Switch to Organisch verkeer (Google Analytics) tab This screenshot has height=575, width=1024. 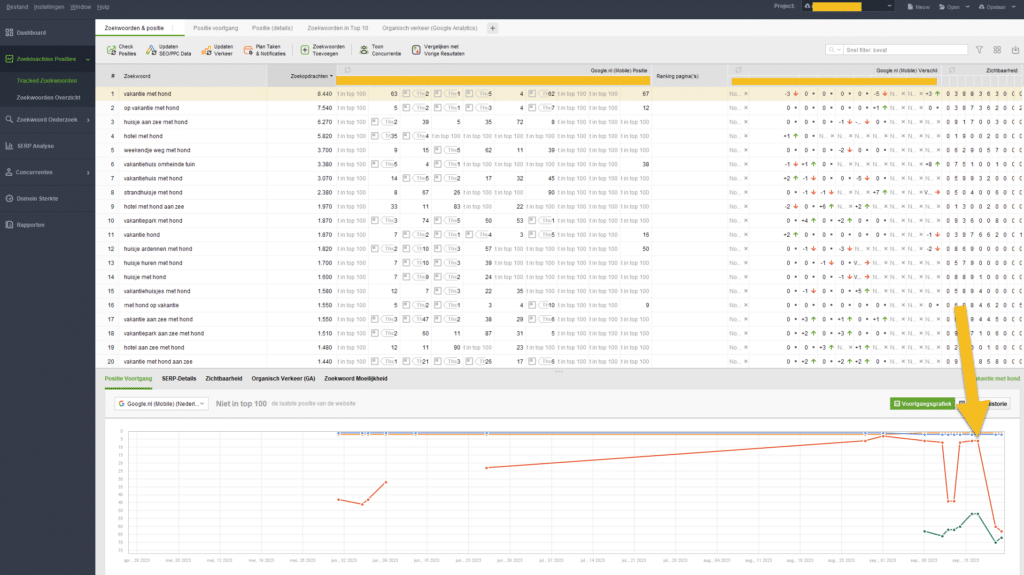430,28
